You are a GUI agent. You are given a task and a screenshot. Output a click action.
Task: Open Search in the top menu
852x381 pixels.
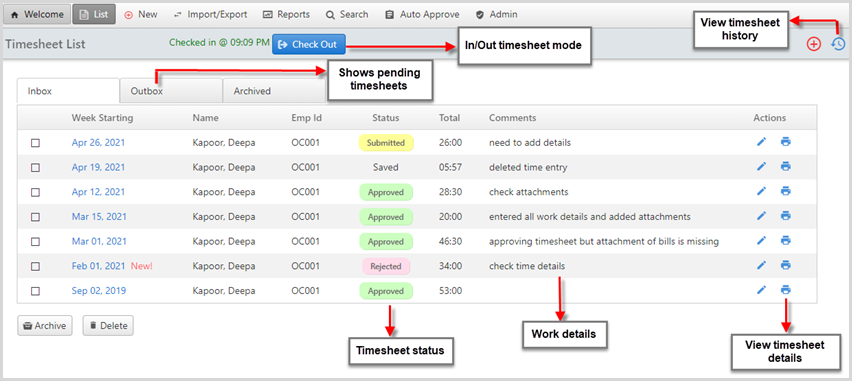tap(347, 15)
